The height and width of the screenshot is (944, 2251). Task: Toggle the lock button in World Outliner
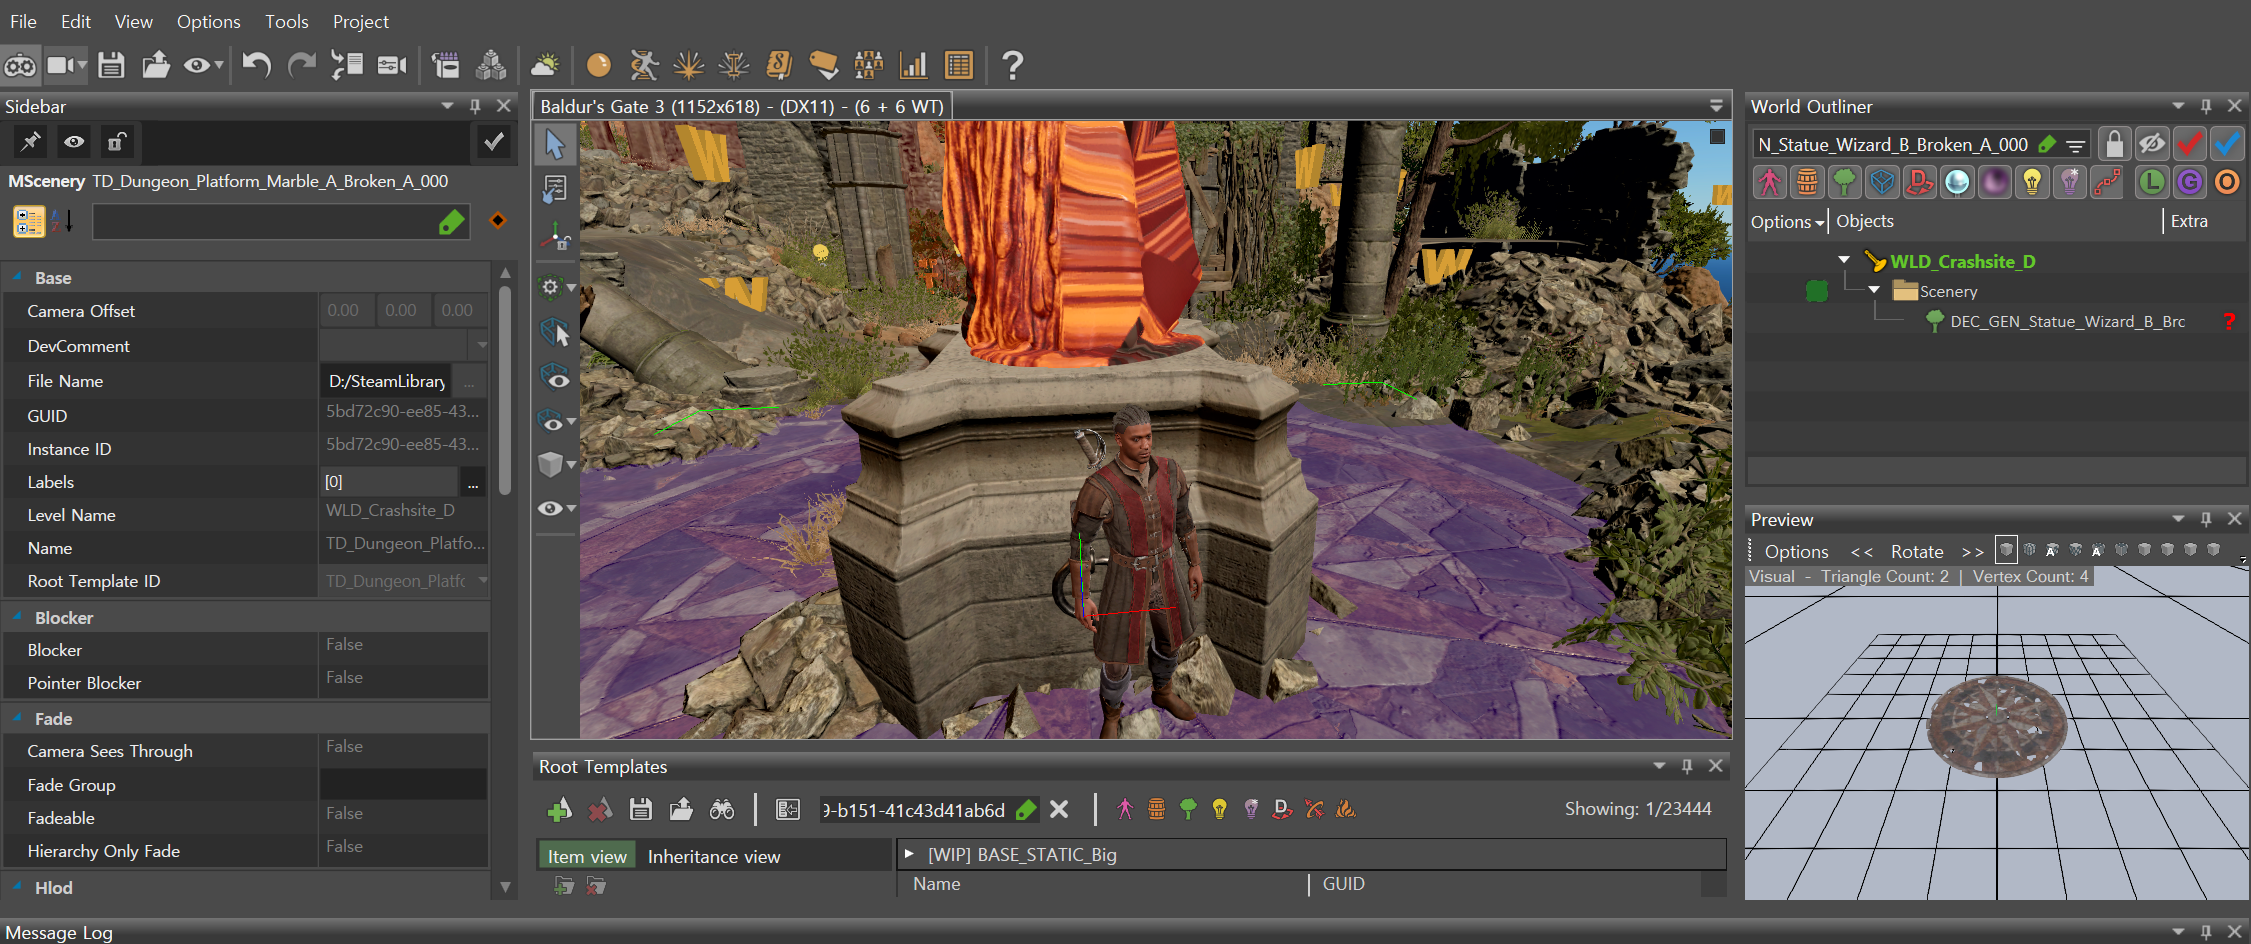tap(2114, 144)
